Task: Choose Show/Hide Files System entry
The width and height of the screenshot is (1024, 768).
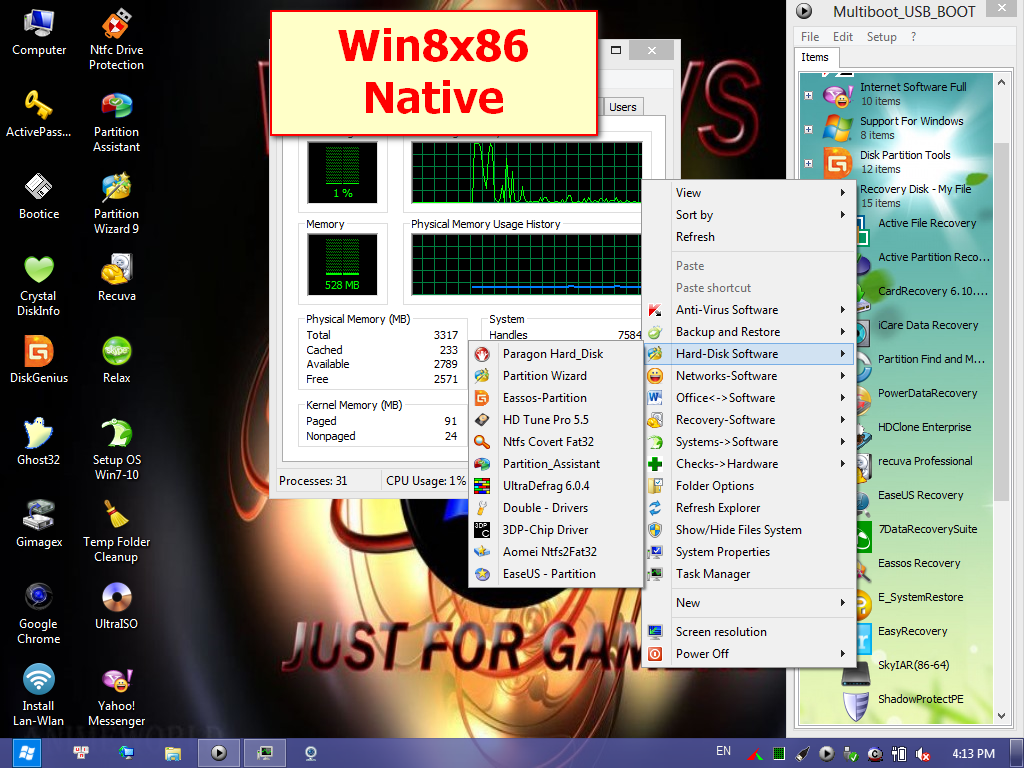Action: tap(748, 530)
